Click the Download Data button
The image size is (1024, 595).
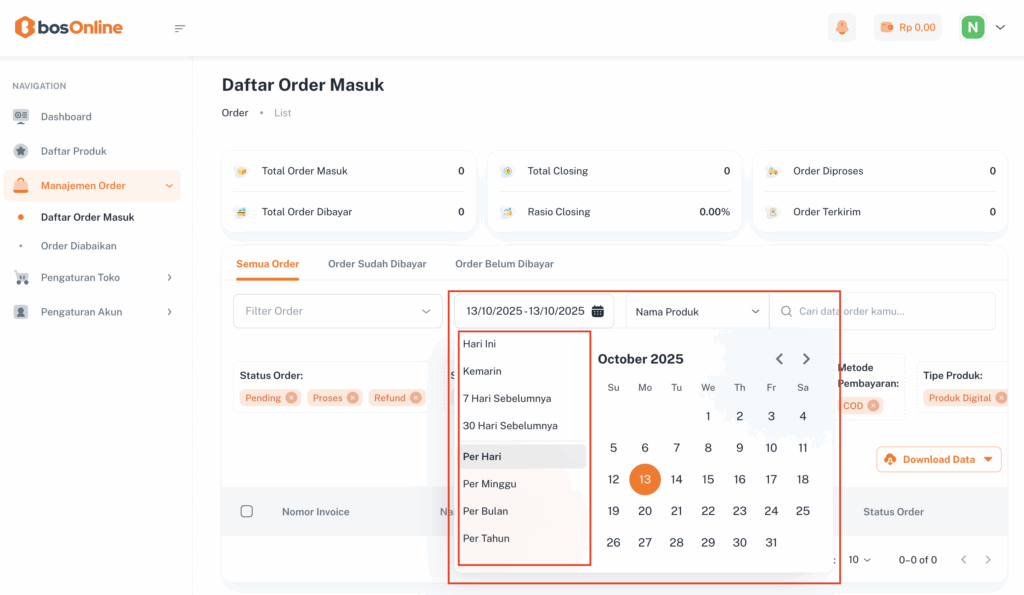938,459
